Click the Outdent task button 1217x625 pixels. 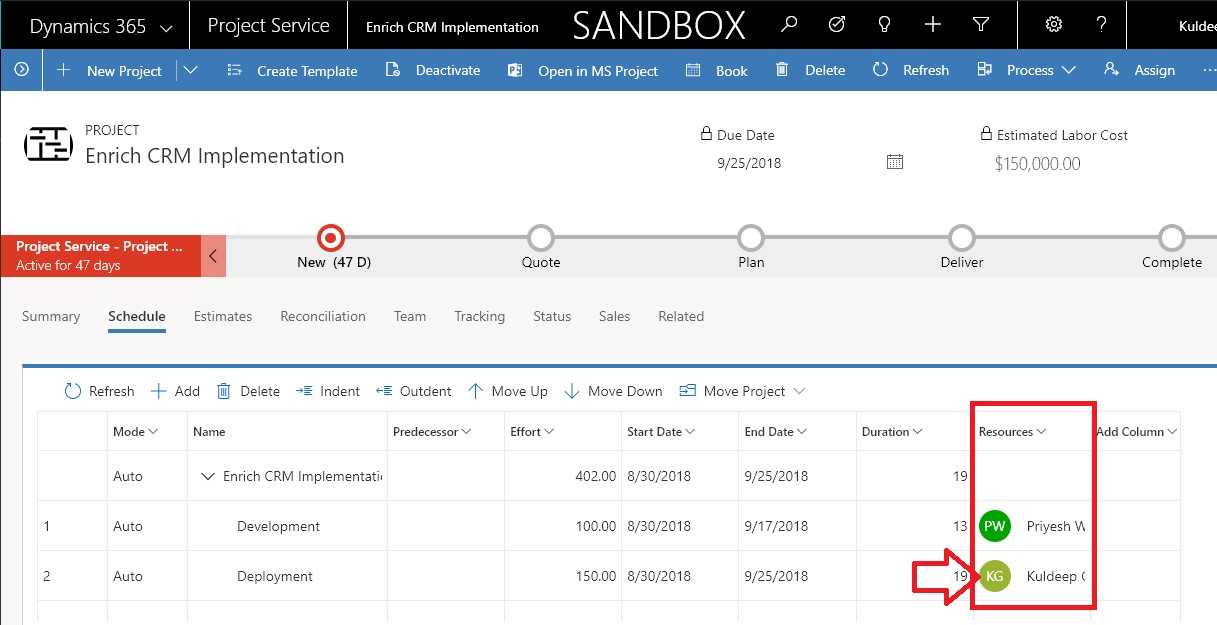click(414, 391)
